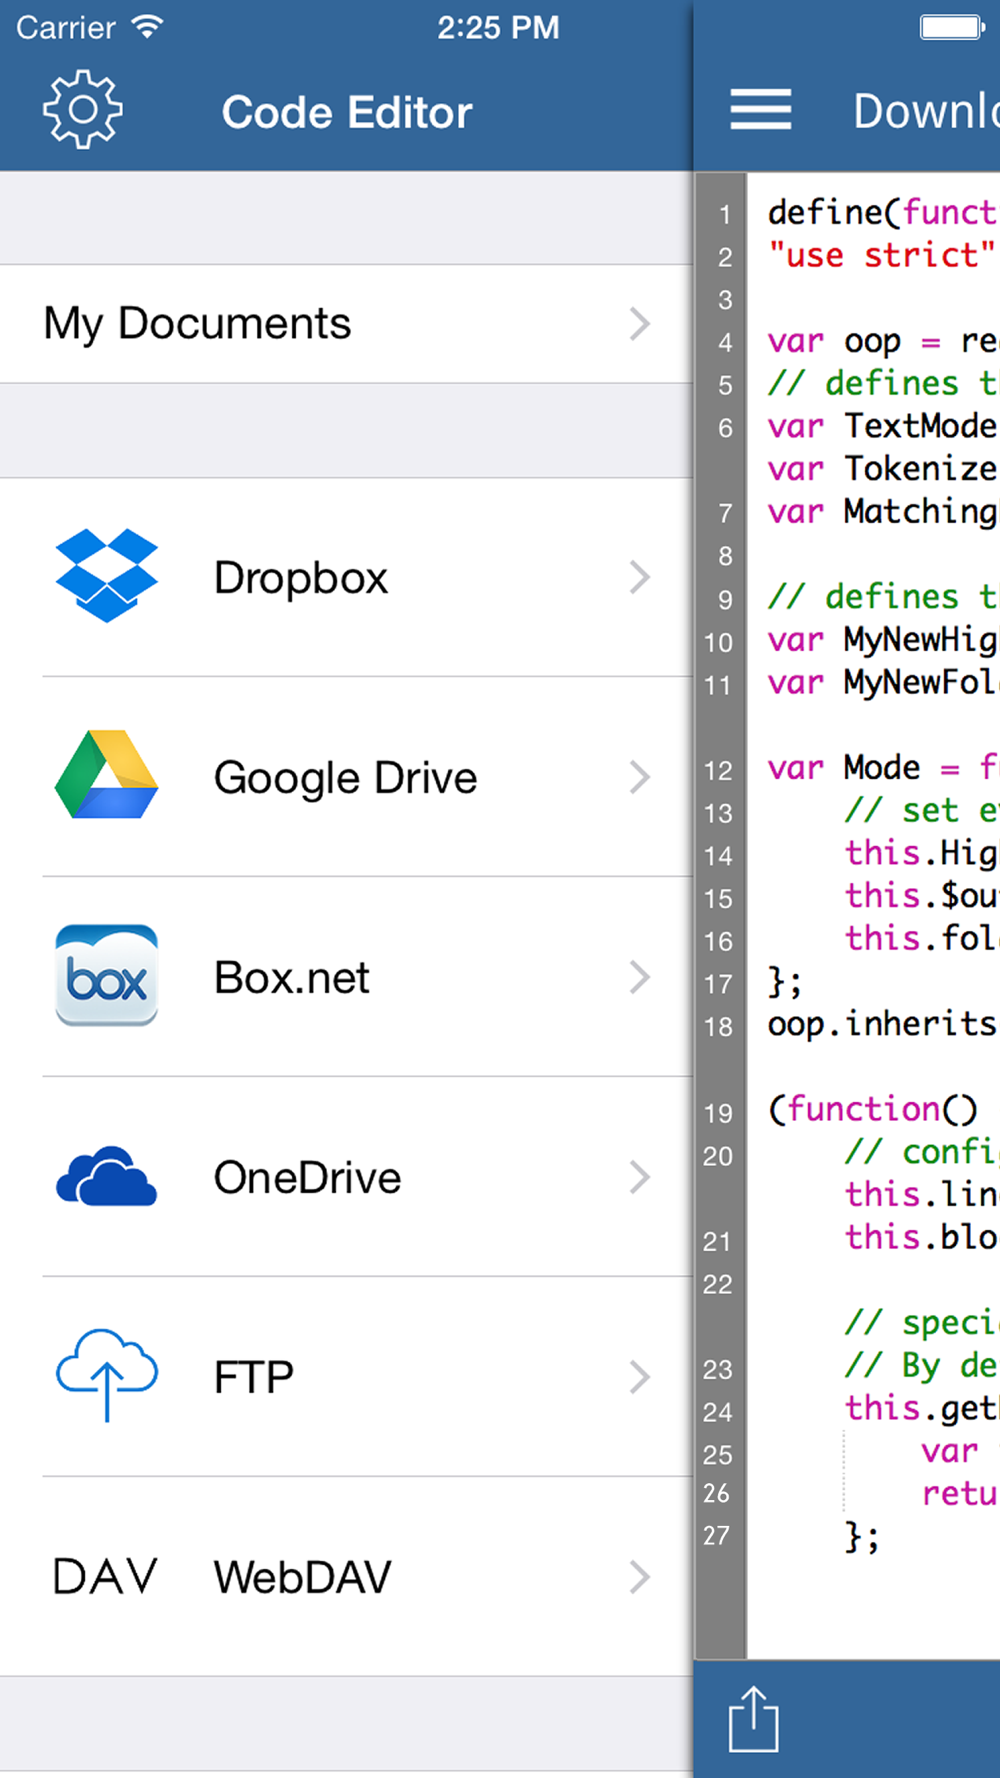1000x1778 pixels.
Task: Expand the Box.net row chevron
Action: (640, 977)
